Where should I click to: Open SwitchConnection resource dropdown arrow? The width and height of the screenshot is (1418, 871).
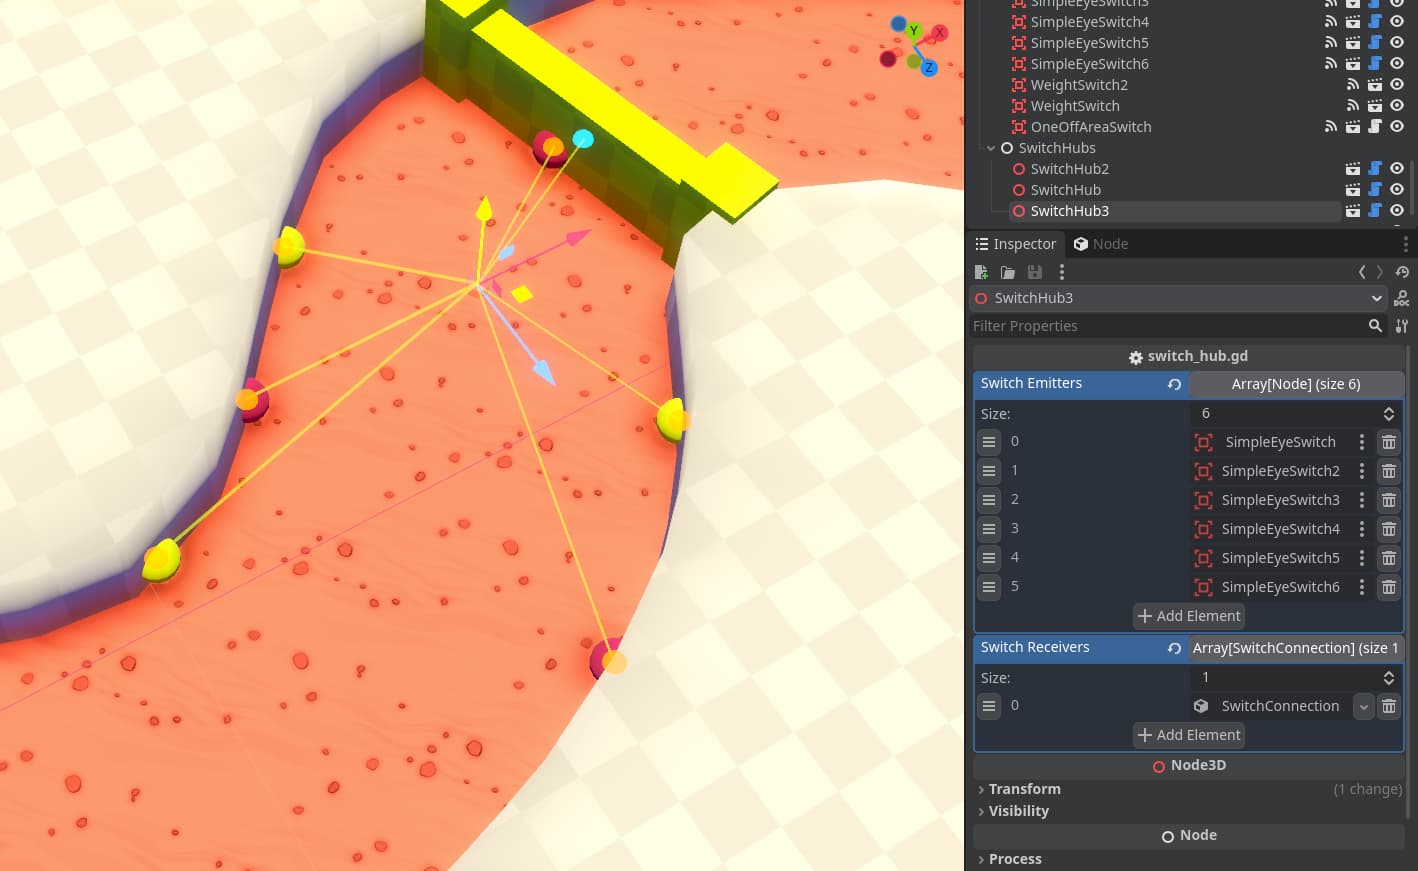[1363, 706]
